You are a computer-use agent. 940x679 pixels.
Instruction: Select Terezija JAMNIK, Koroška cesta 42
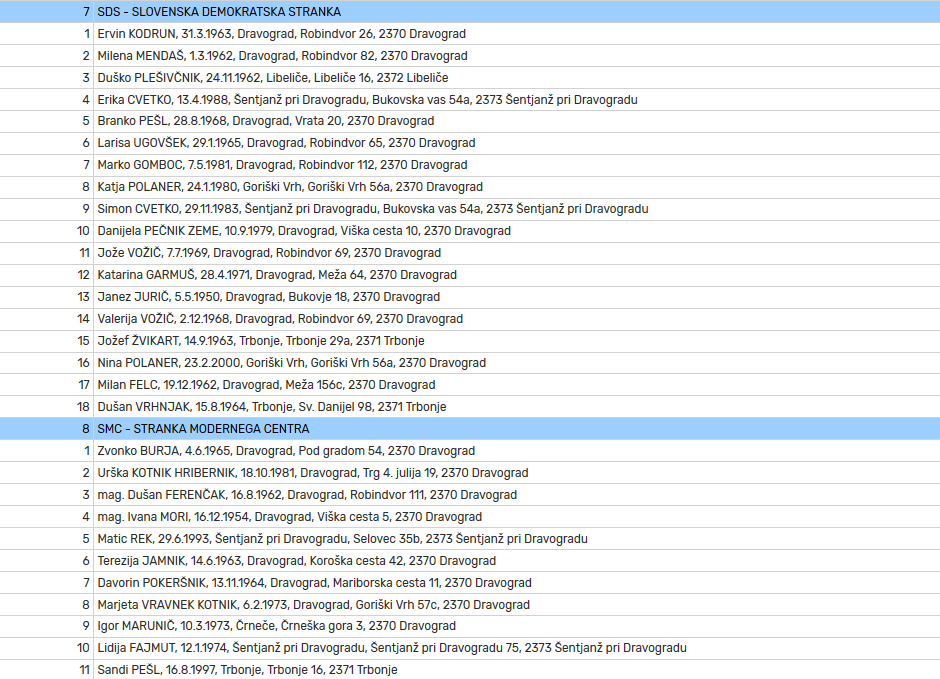click(x=470, y=561)
